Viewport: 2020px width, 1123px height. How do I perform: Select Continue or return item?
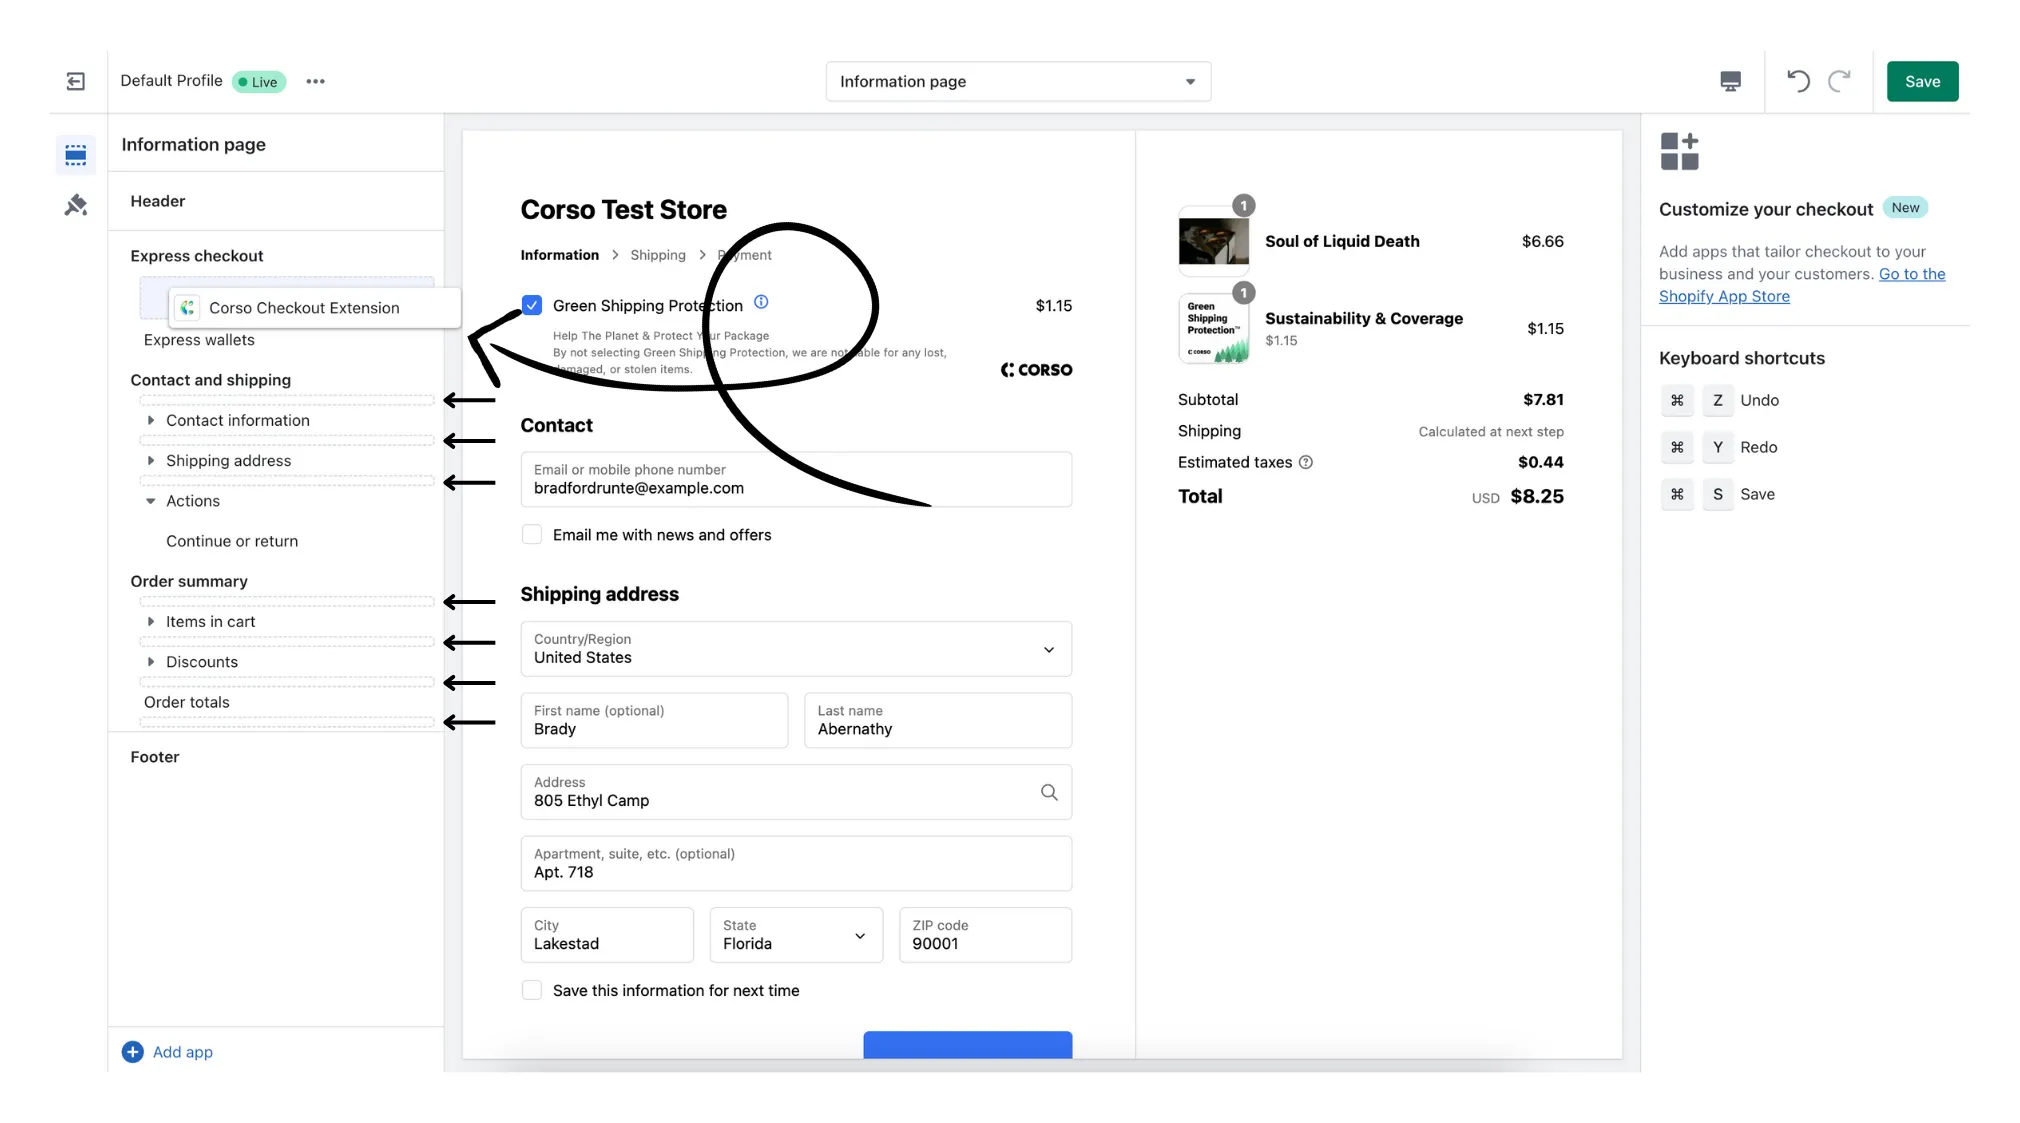tap(232, 541)
